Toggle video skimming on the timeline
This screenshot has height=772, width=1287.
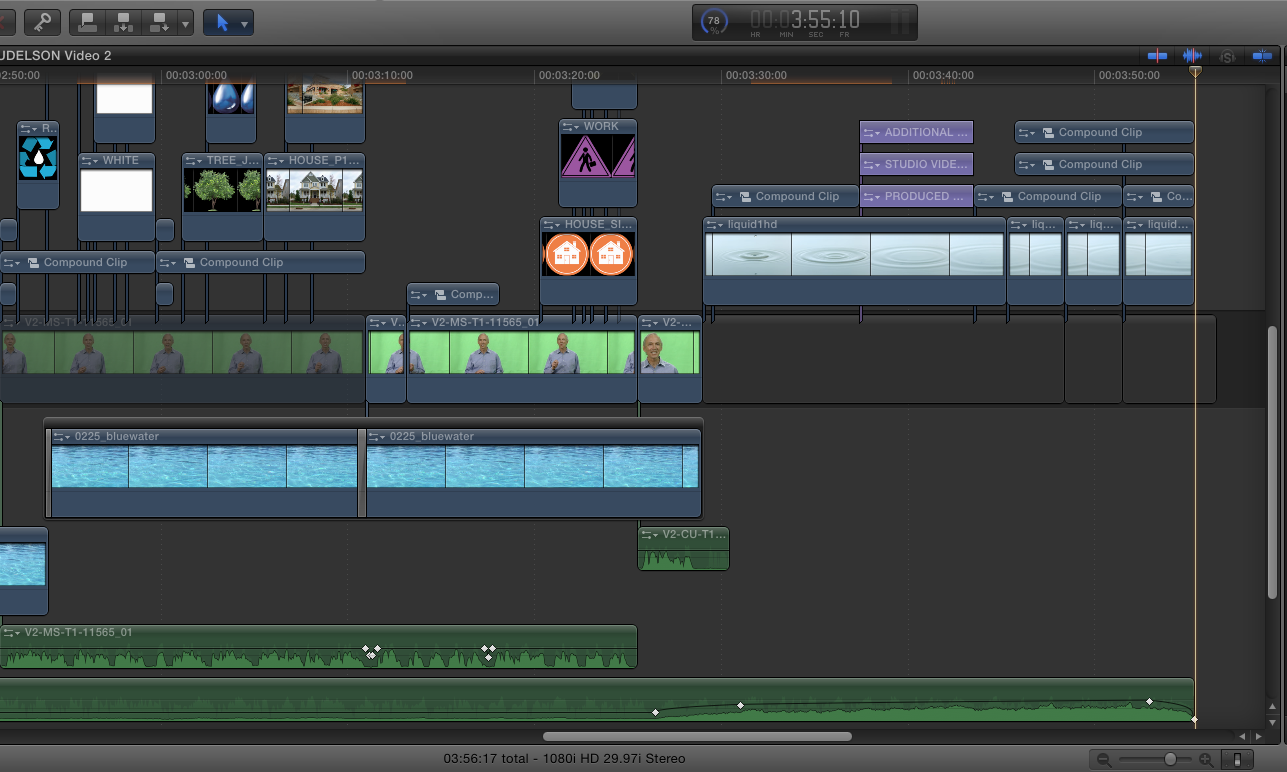point(1157,56)
